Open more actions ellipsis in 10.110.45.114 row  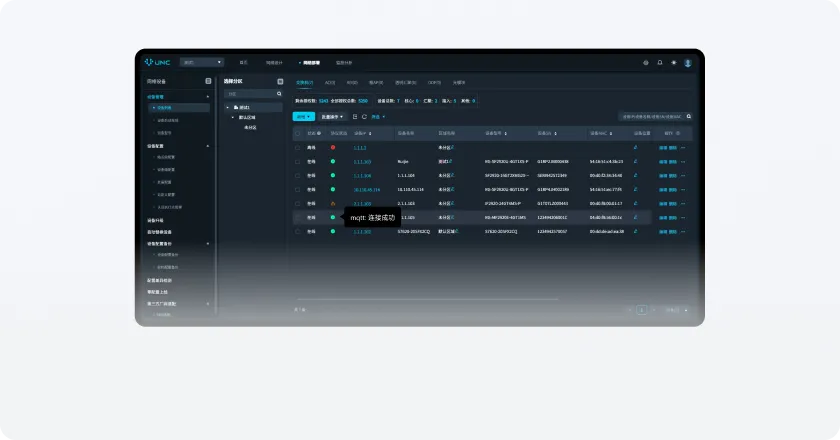pyautogui.click(x=683, y=190)
